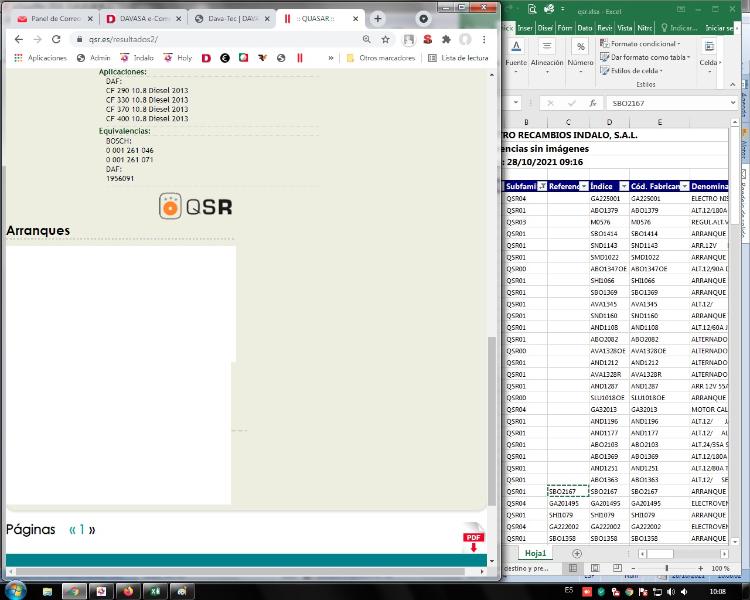
Task: Select cell SBO2167 in Referencia column
Action: click(x=568, y=491)
